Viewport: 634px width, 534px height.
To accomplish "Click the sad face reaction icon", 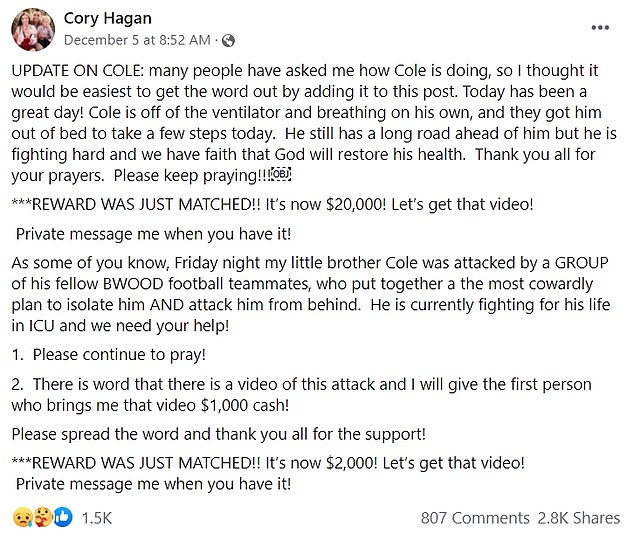I will coord(23,517).
